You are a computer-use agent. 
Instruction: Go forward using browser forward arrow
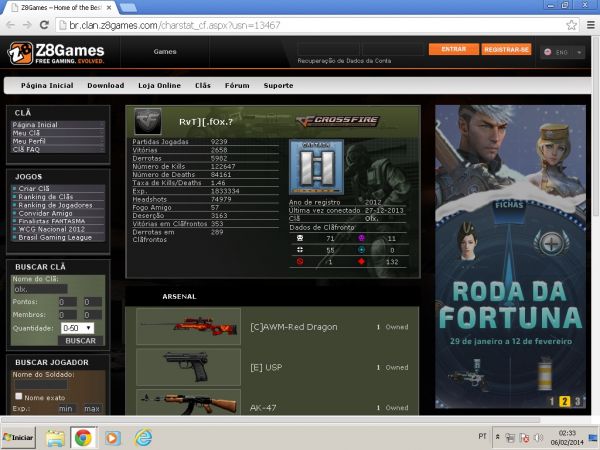pos(27,25)
